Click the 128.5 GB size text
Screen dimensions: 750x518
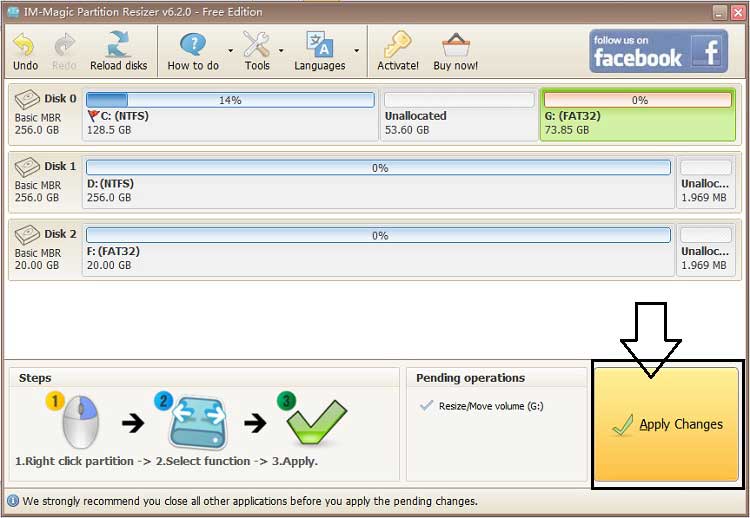(109, 130)
